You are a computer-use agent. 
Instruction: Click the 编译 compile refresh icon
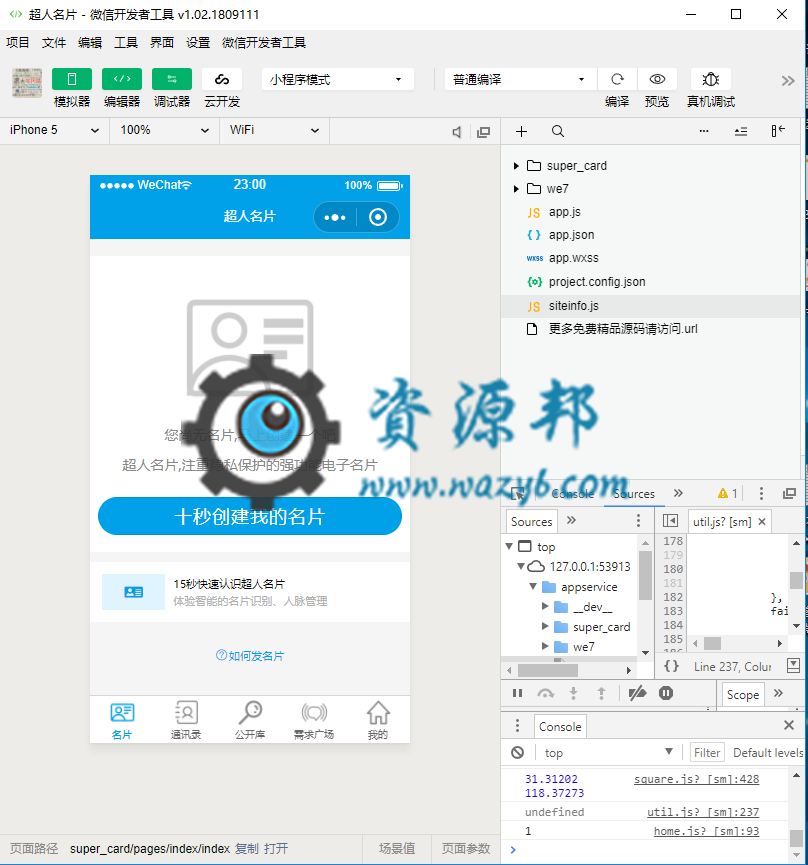click(617, 79)
